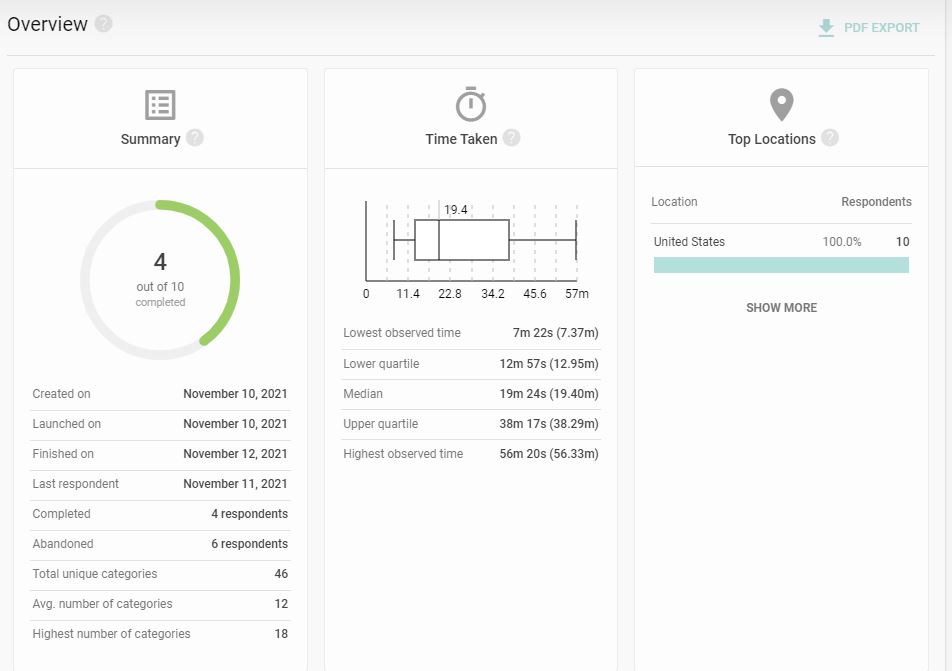Click Highest number of categories value 18
Image resolution: width=952 pixels, height=671 pixels.
tap(281, 633)
